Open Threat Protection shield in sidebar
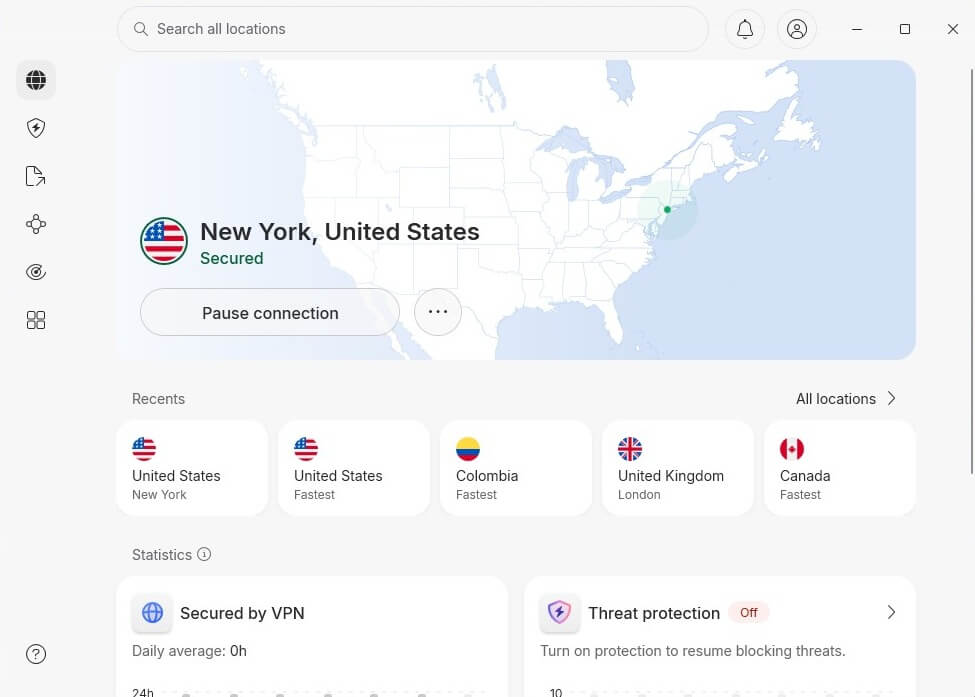The image size is (975, 697). point(36,128)
